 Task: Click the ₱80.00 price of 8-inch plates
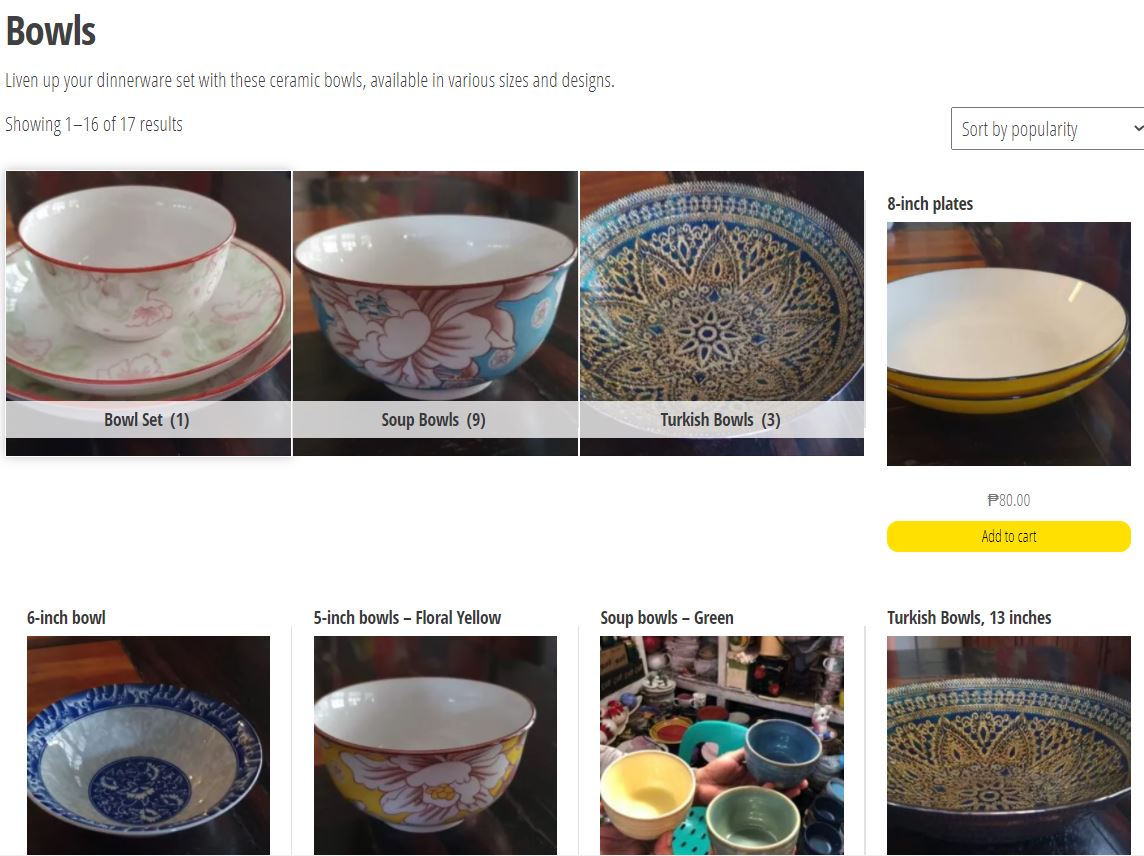pyautogui.click(x=1008, y=500)
